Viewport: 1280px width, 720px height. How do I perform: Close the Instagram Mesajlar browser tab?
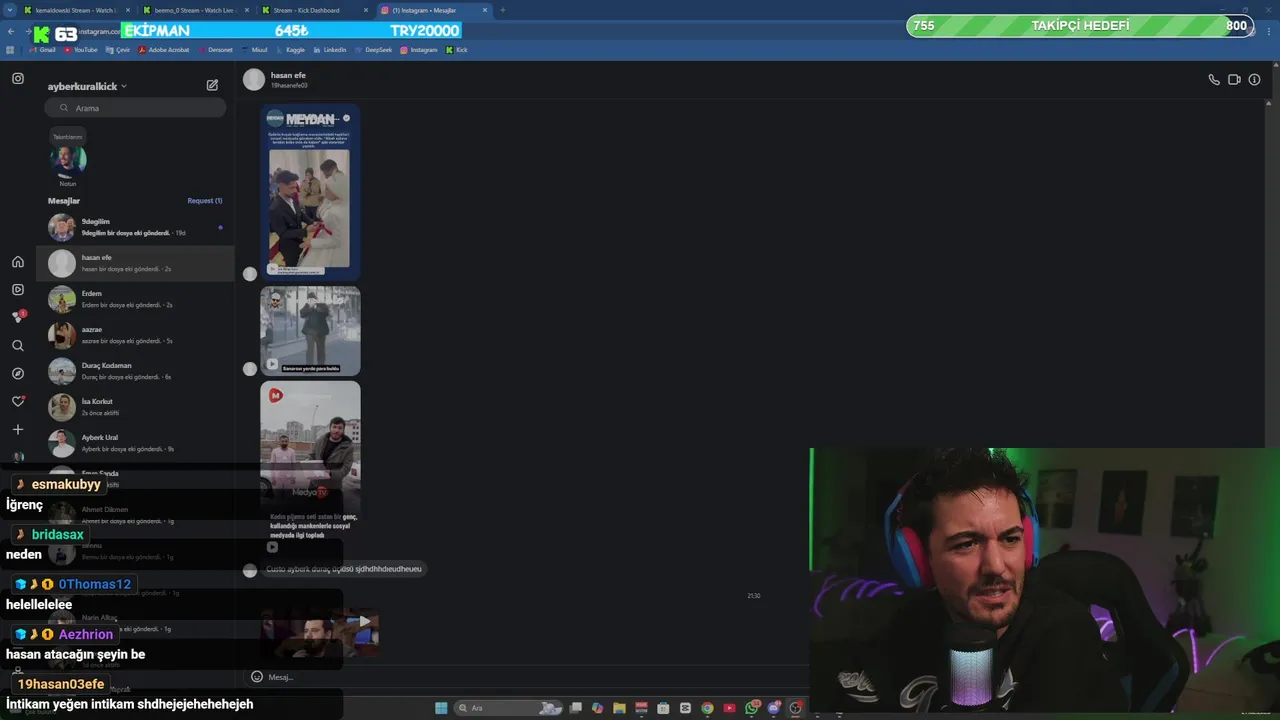click(485, 10)
